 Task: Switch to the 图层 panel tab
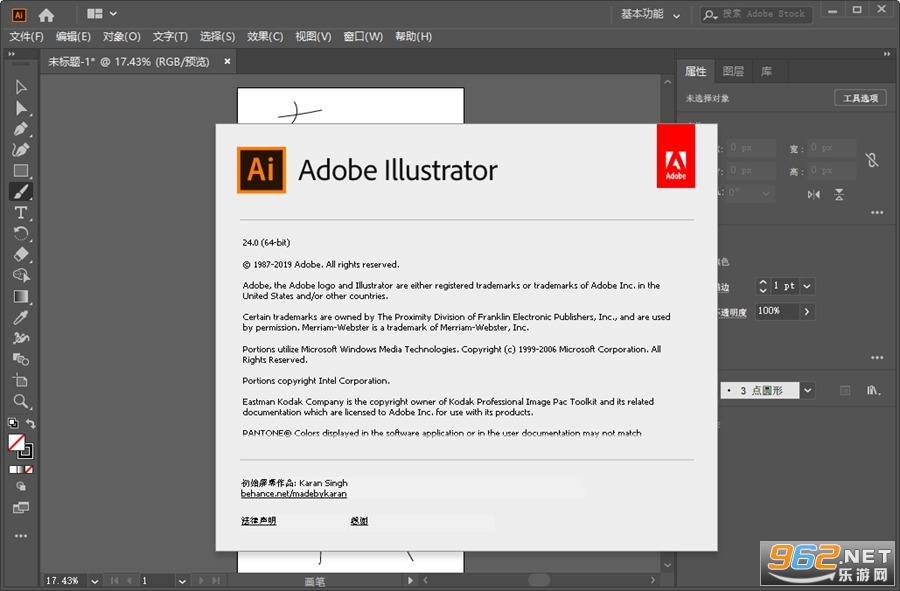(x=733, y=71)
